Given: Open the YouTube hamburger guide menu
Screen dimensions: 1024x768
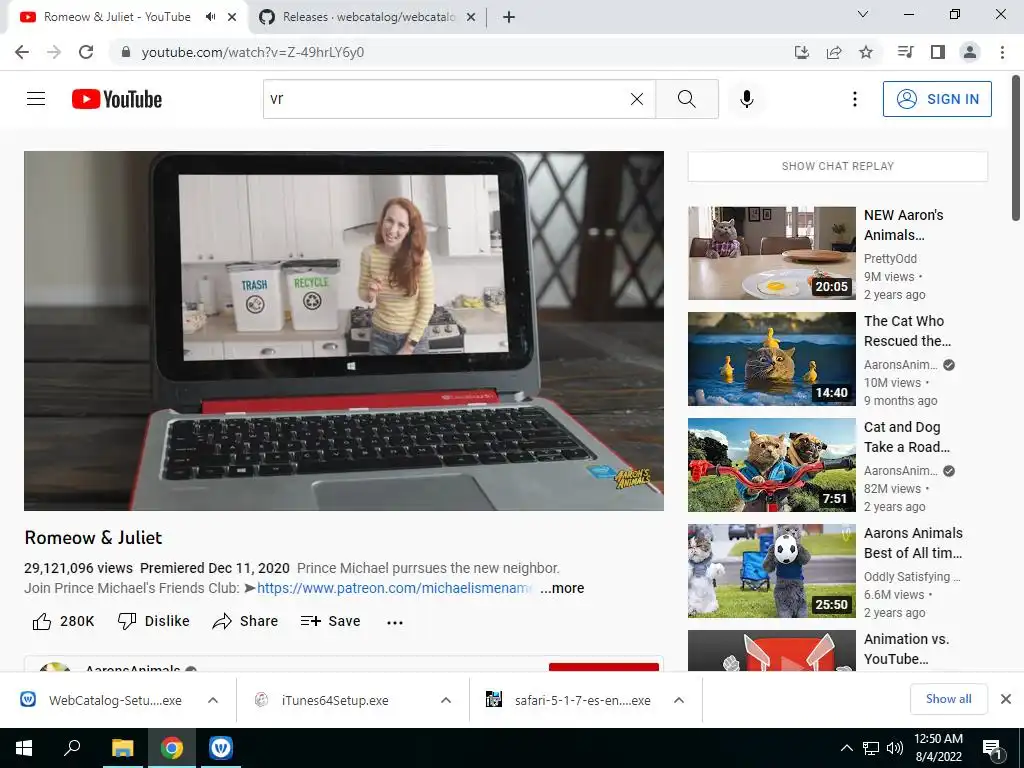Looking at the screenshot, I should (36, 99).
